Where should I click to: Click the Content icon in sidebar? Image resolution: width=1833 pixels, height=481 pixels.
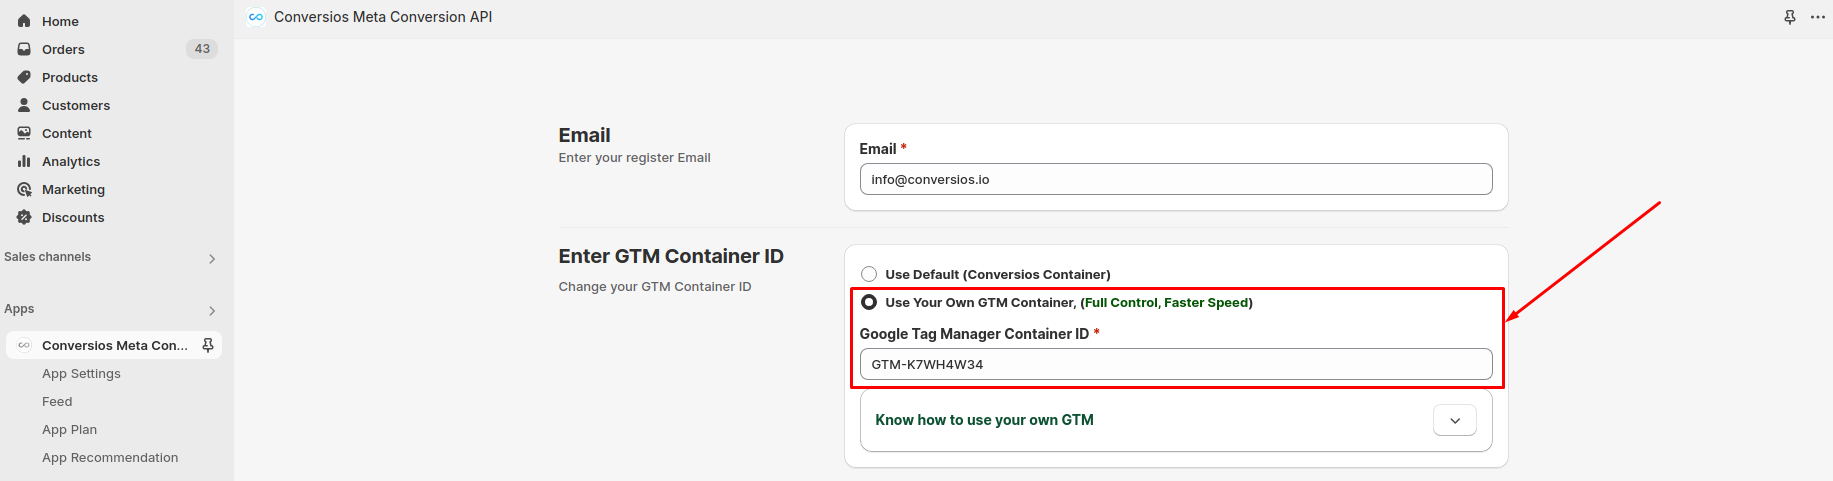[24, 133]
